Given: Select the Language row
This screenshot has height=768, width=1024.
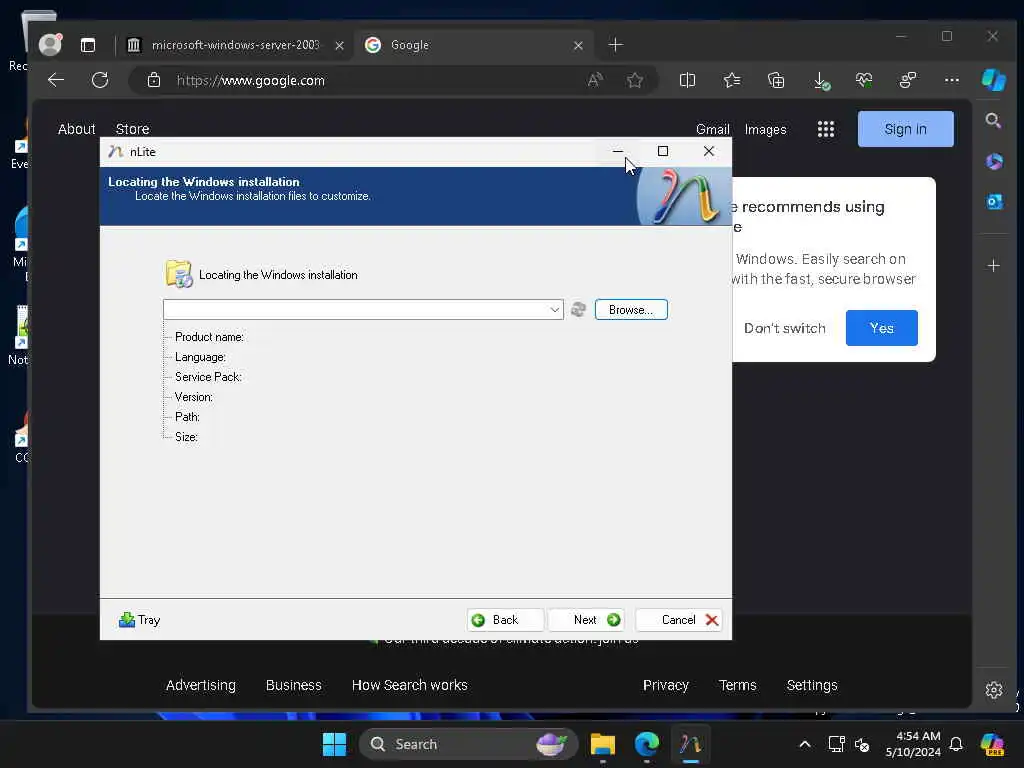Looking at the screenshot, I should 200,357.
